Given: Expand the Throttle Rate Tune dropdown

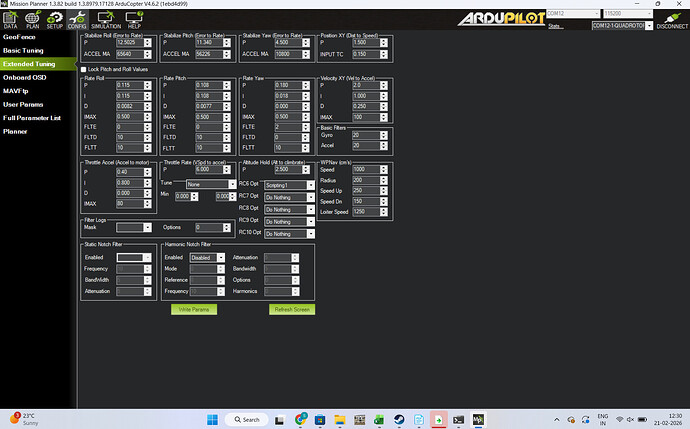Looking at the screenshot, I should tap(206, 185).
